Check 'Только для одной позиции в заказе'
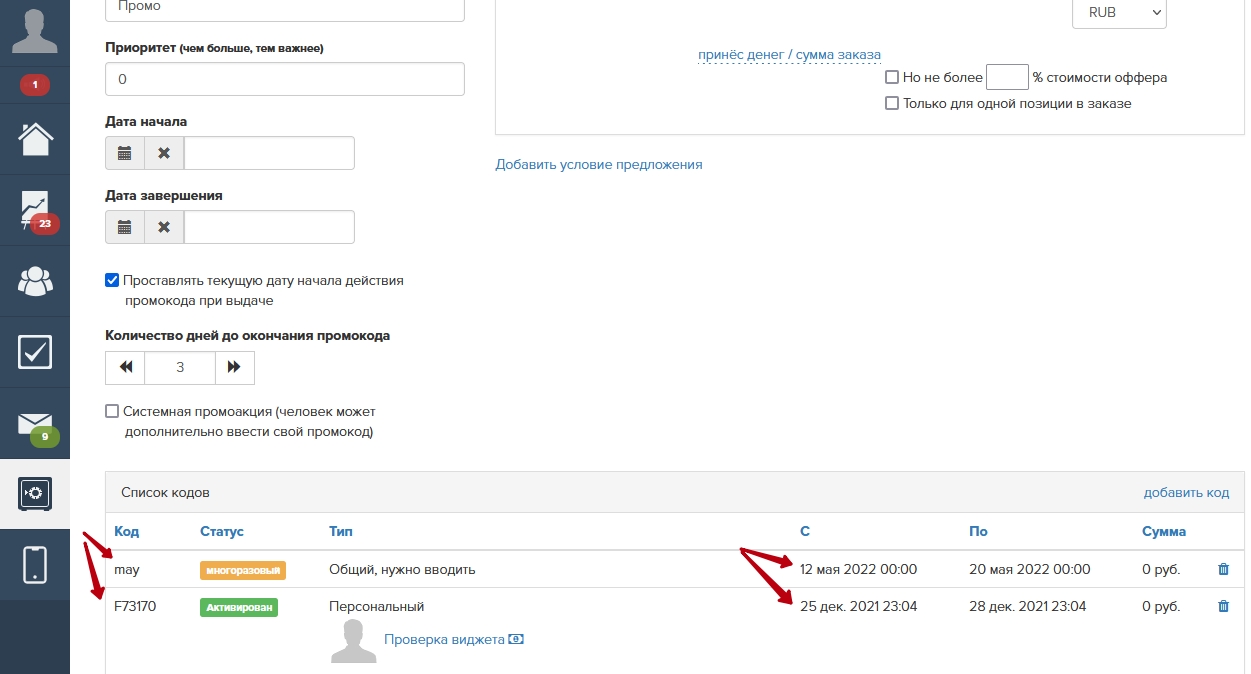Viewport: 1251px width, 674px height. (892, 103)
